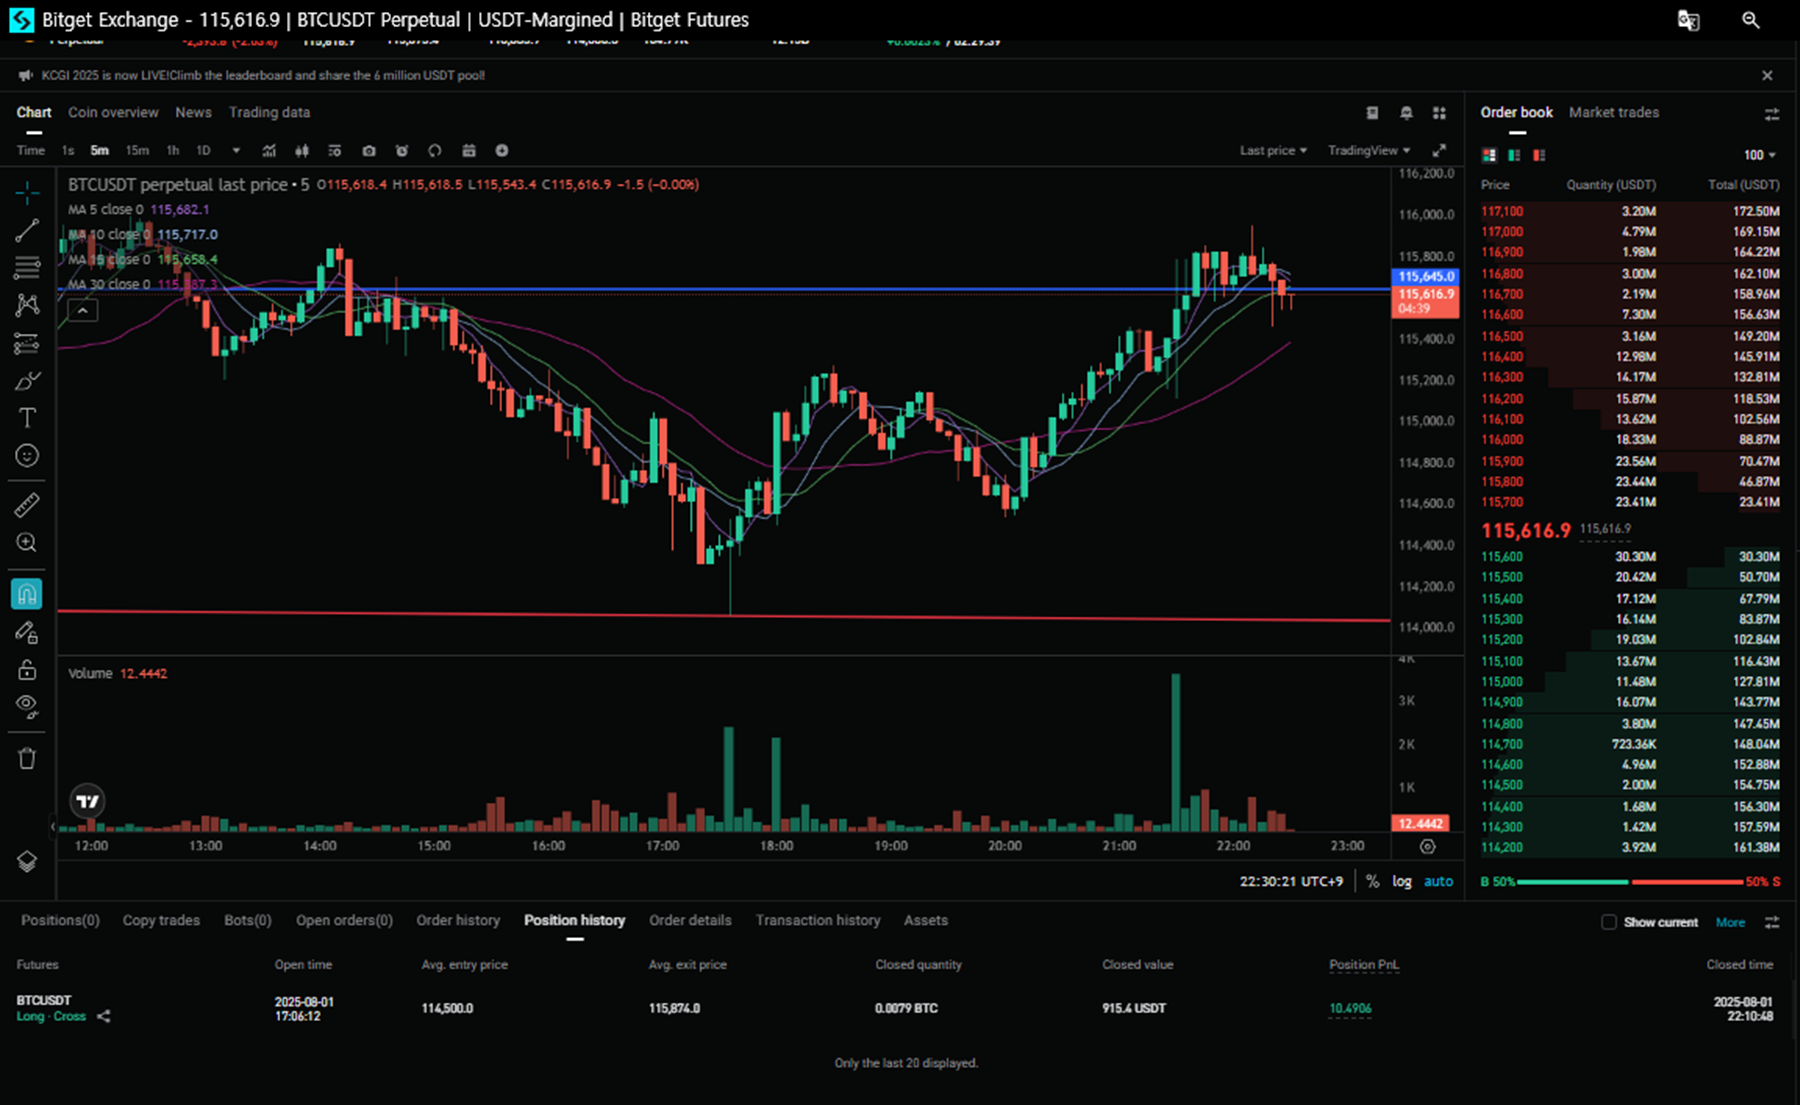Open chart axis settings gear
Screen dimensions: 1800x1105
click(x=1428, y=847)
